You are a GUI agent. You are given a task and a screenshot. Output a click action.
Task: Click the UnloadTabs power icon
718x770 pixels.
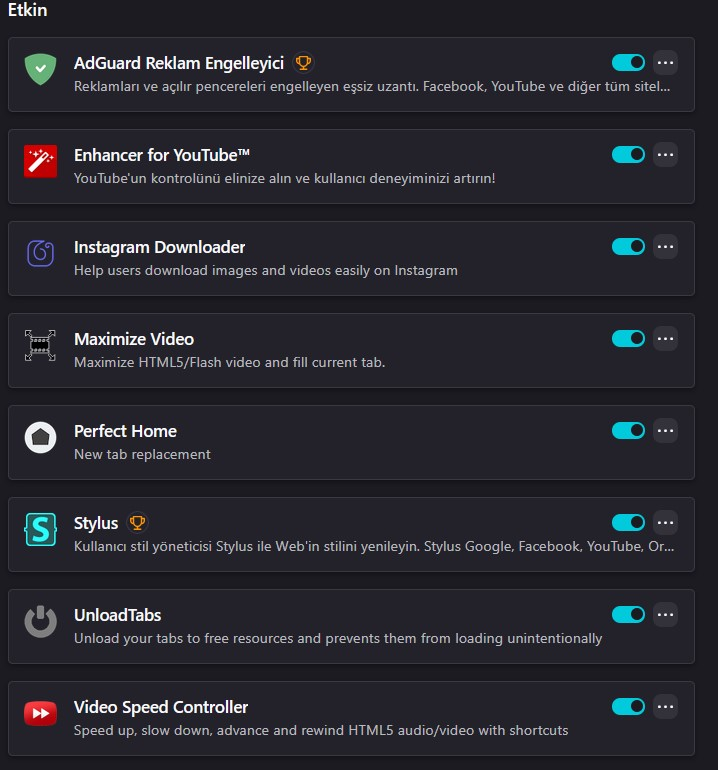[x=40, y=621]
